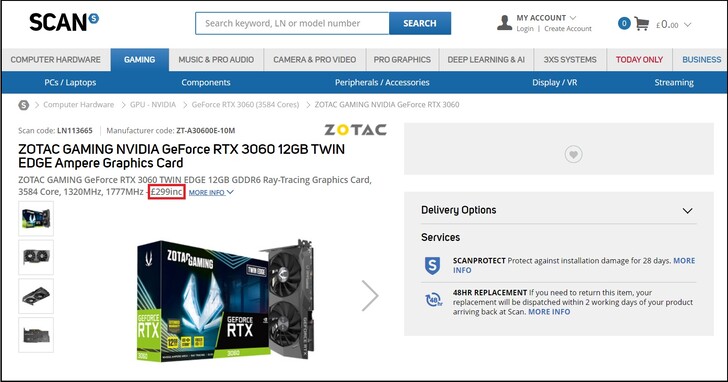Select the card front view thumbnail
728x382 pixels.
(36, 258)
